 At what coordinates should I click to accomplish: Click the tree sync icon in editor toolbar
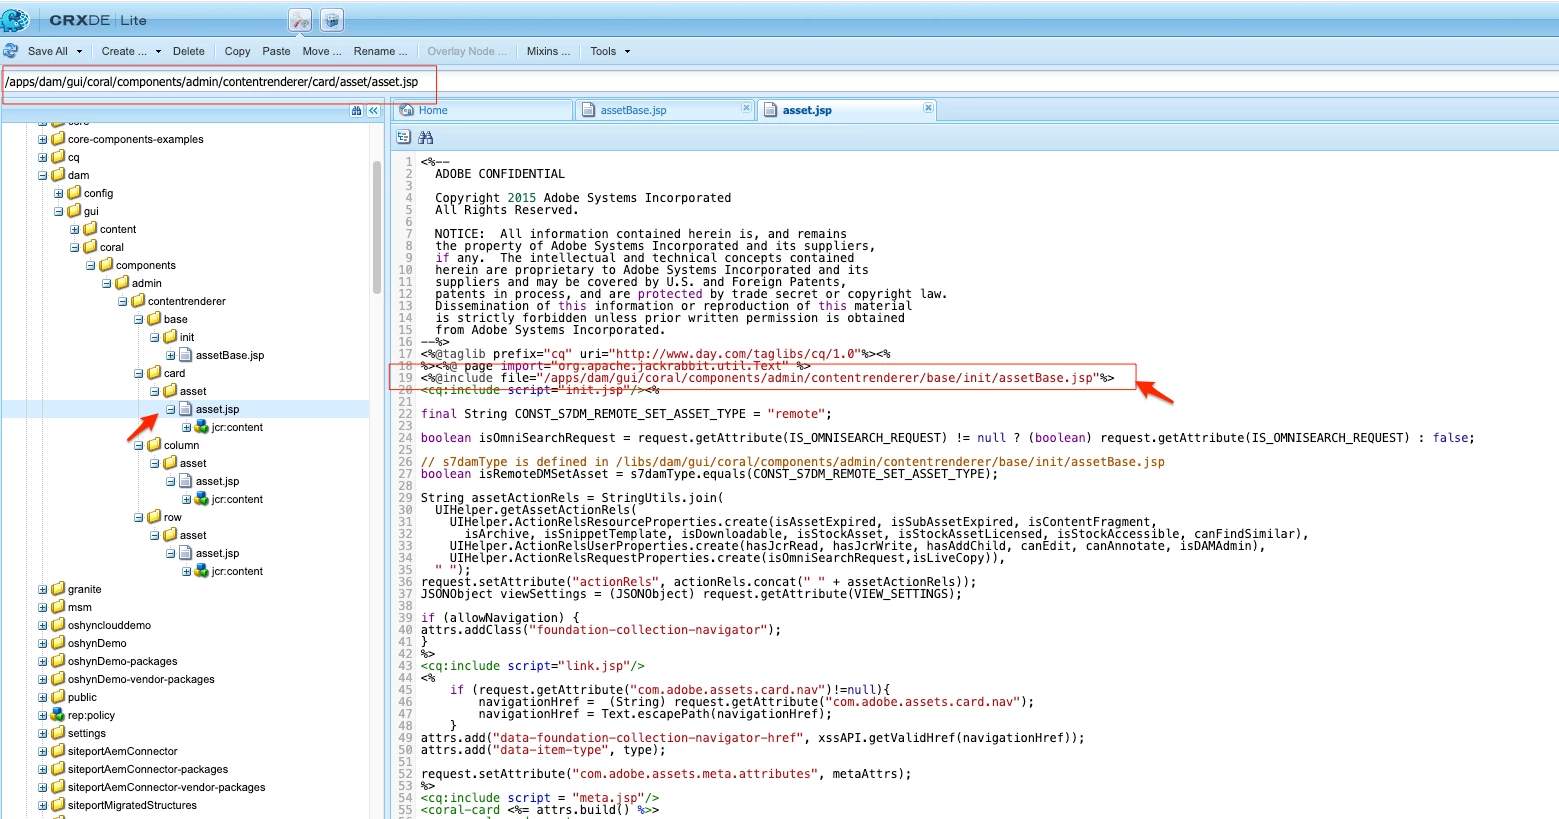(404, 137)
